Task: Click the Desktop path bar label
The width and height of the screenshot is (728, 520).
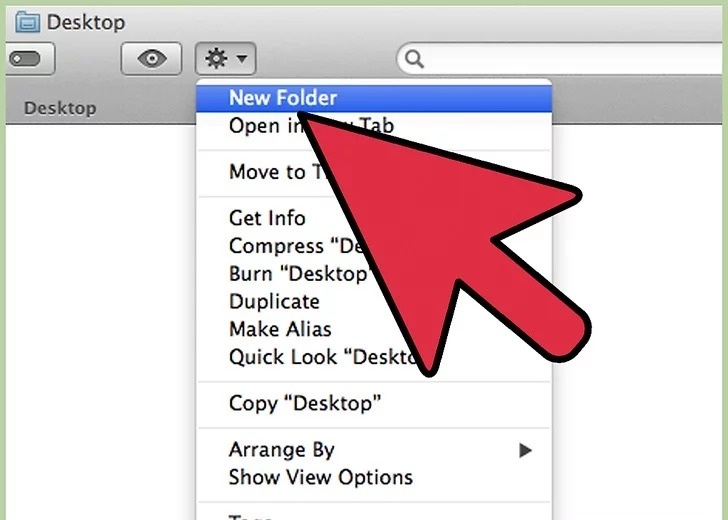Action: coord(60,108)
